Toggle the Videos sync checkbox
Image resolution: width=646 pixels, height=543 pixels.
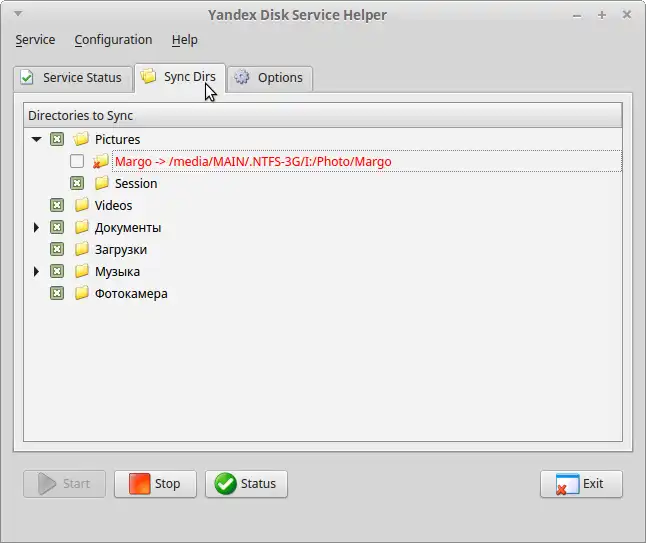coord(57,205)
